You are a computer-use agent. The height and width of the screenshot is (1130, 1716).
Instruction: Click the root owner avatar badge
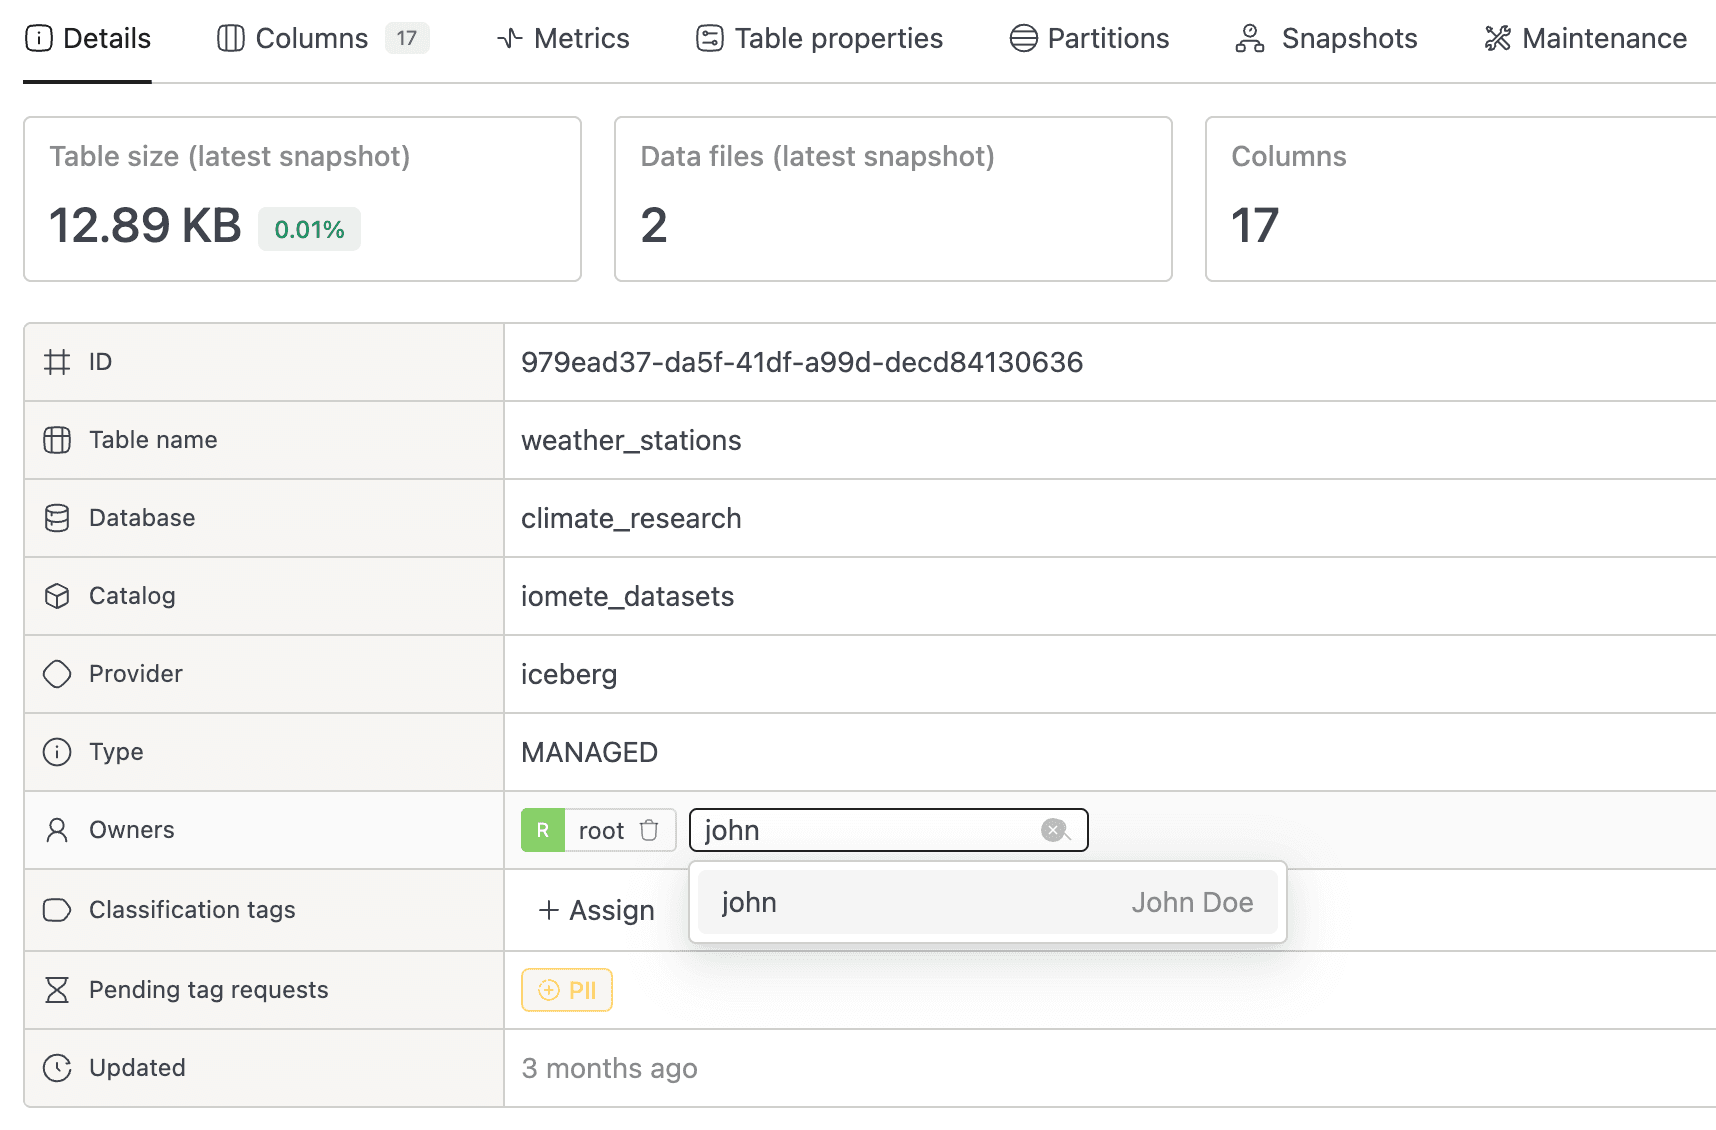tap(543, 830)
